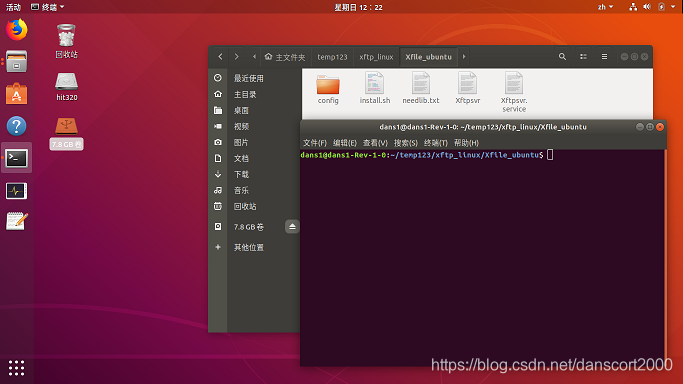Image resolution: width=683 pixels, height=384 pixels.
Task: Go back in file manager
Action: point(220,57)
